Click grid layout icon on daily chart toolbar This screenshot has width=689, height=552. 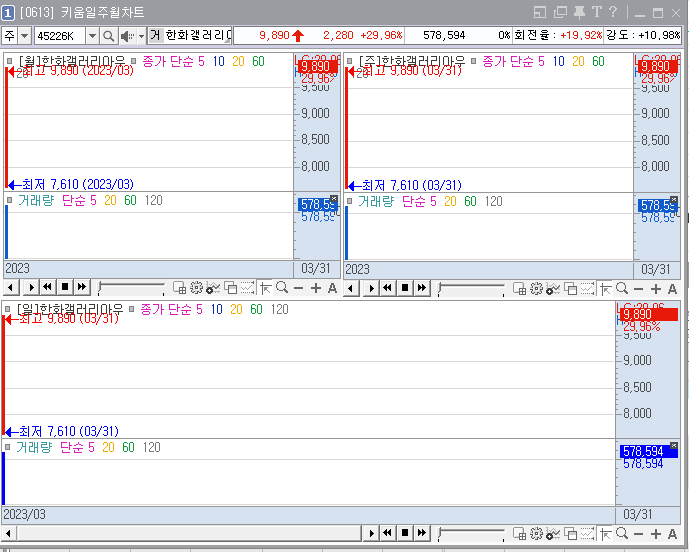(519, 534)
